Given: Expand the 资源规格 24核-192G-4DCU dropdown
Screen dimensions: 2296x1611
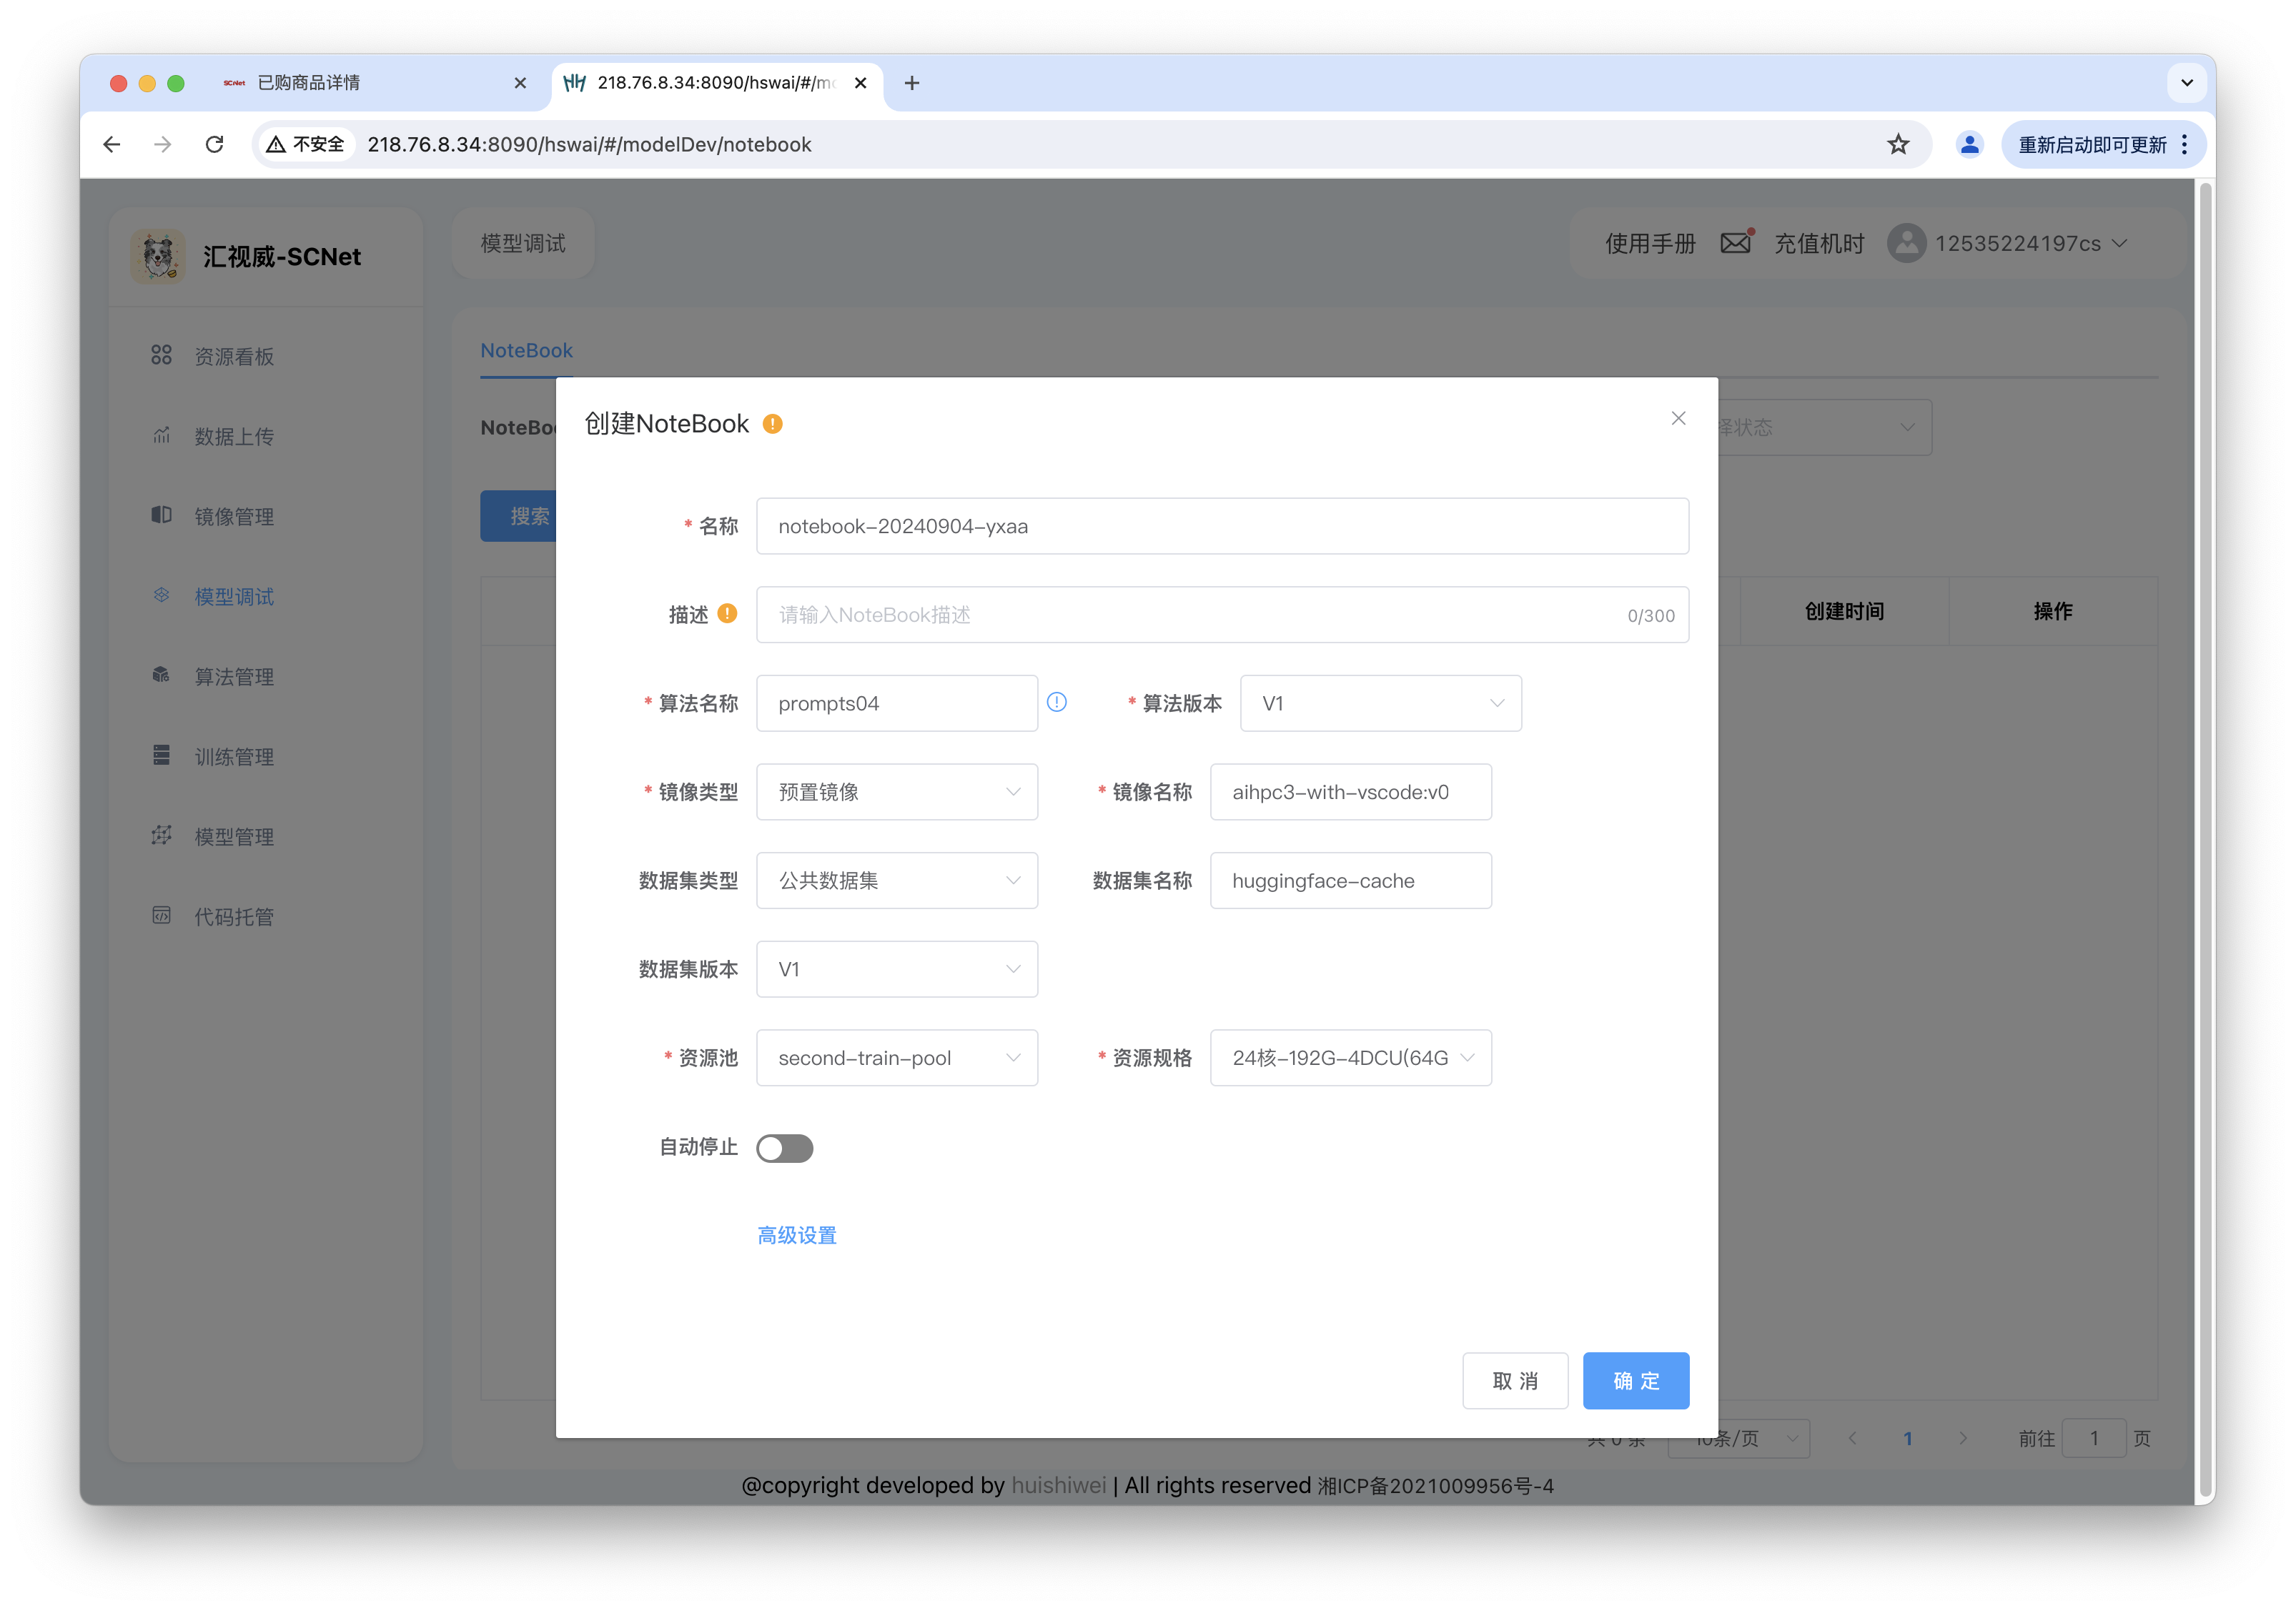Looking at the screenshot, I should tap(1350, 1058).
